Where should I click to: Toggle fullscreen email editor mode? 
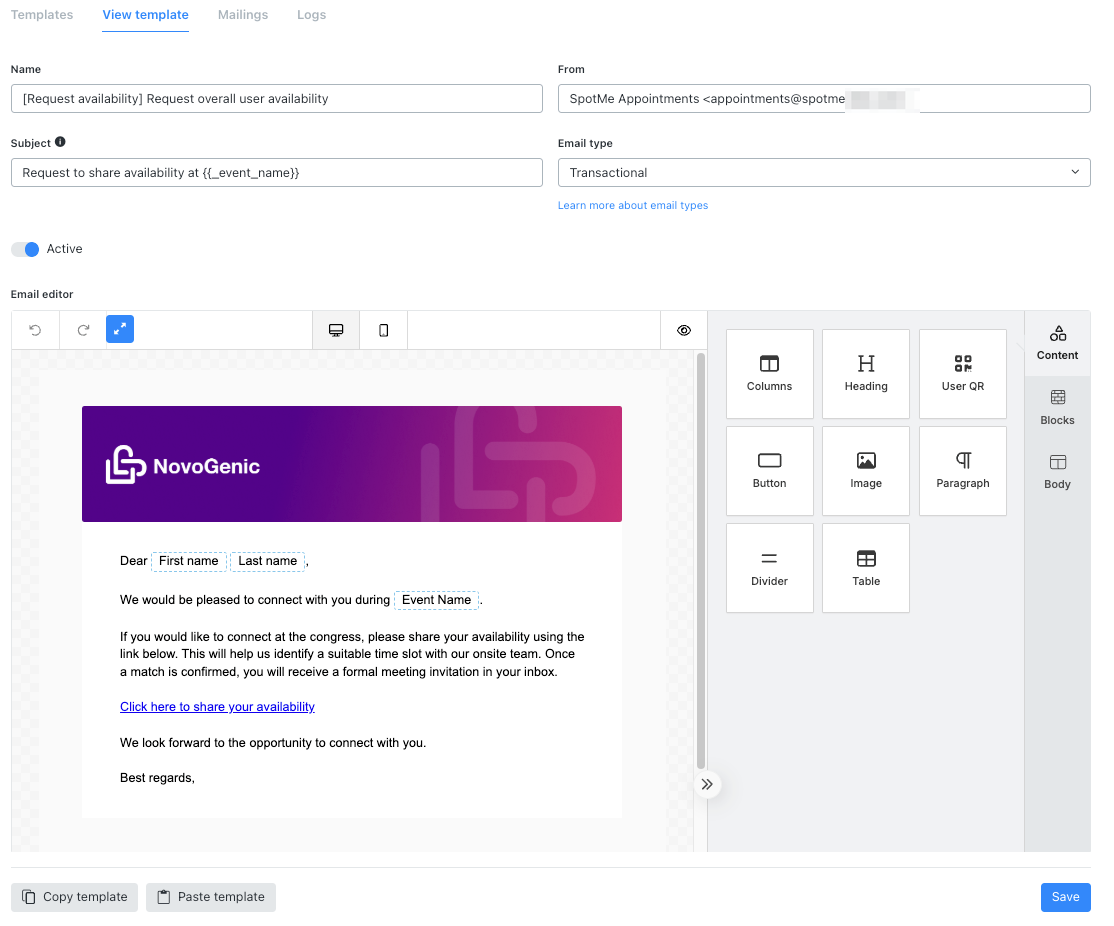[120, 329]
